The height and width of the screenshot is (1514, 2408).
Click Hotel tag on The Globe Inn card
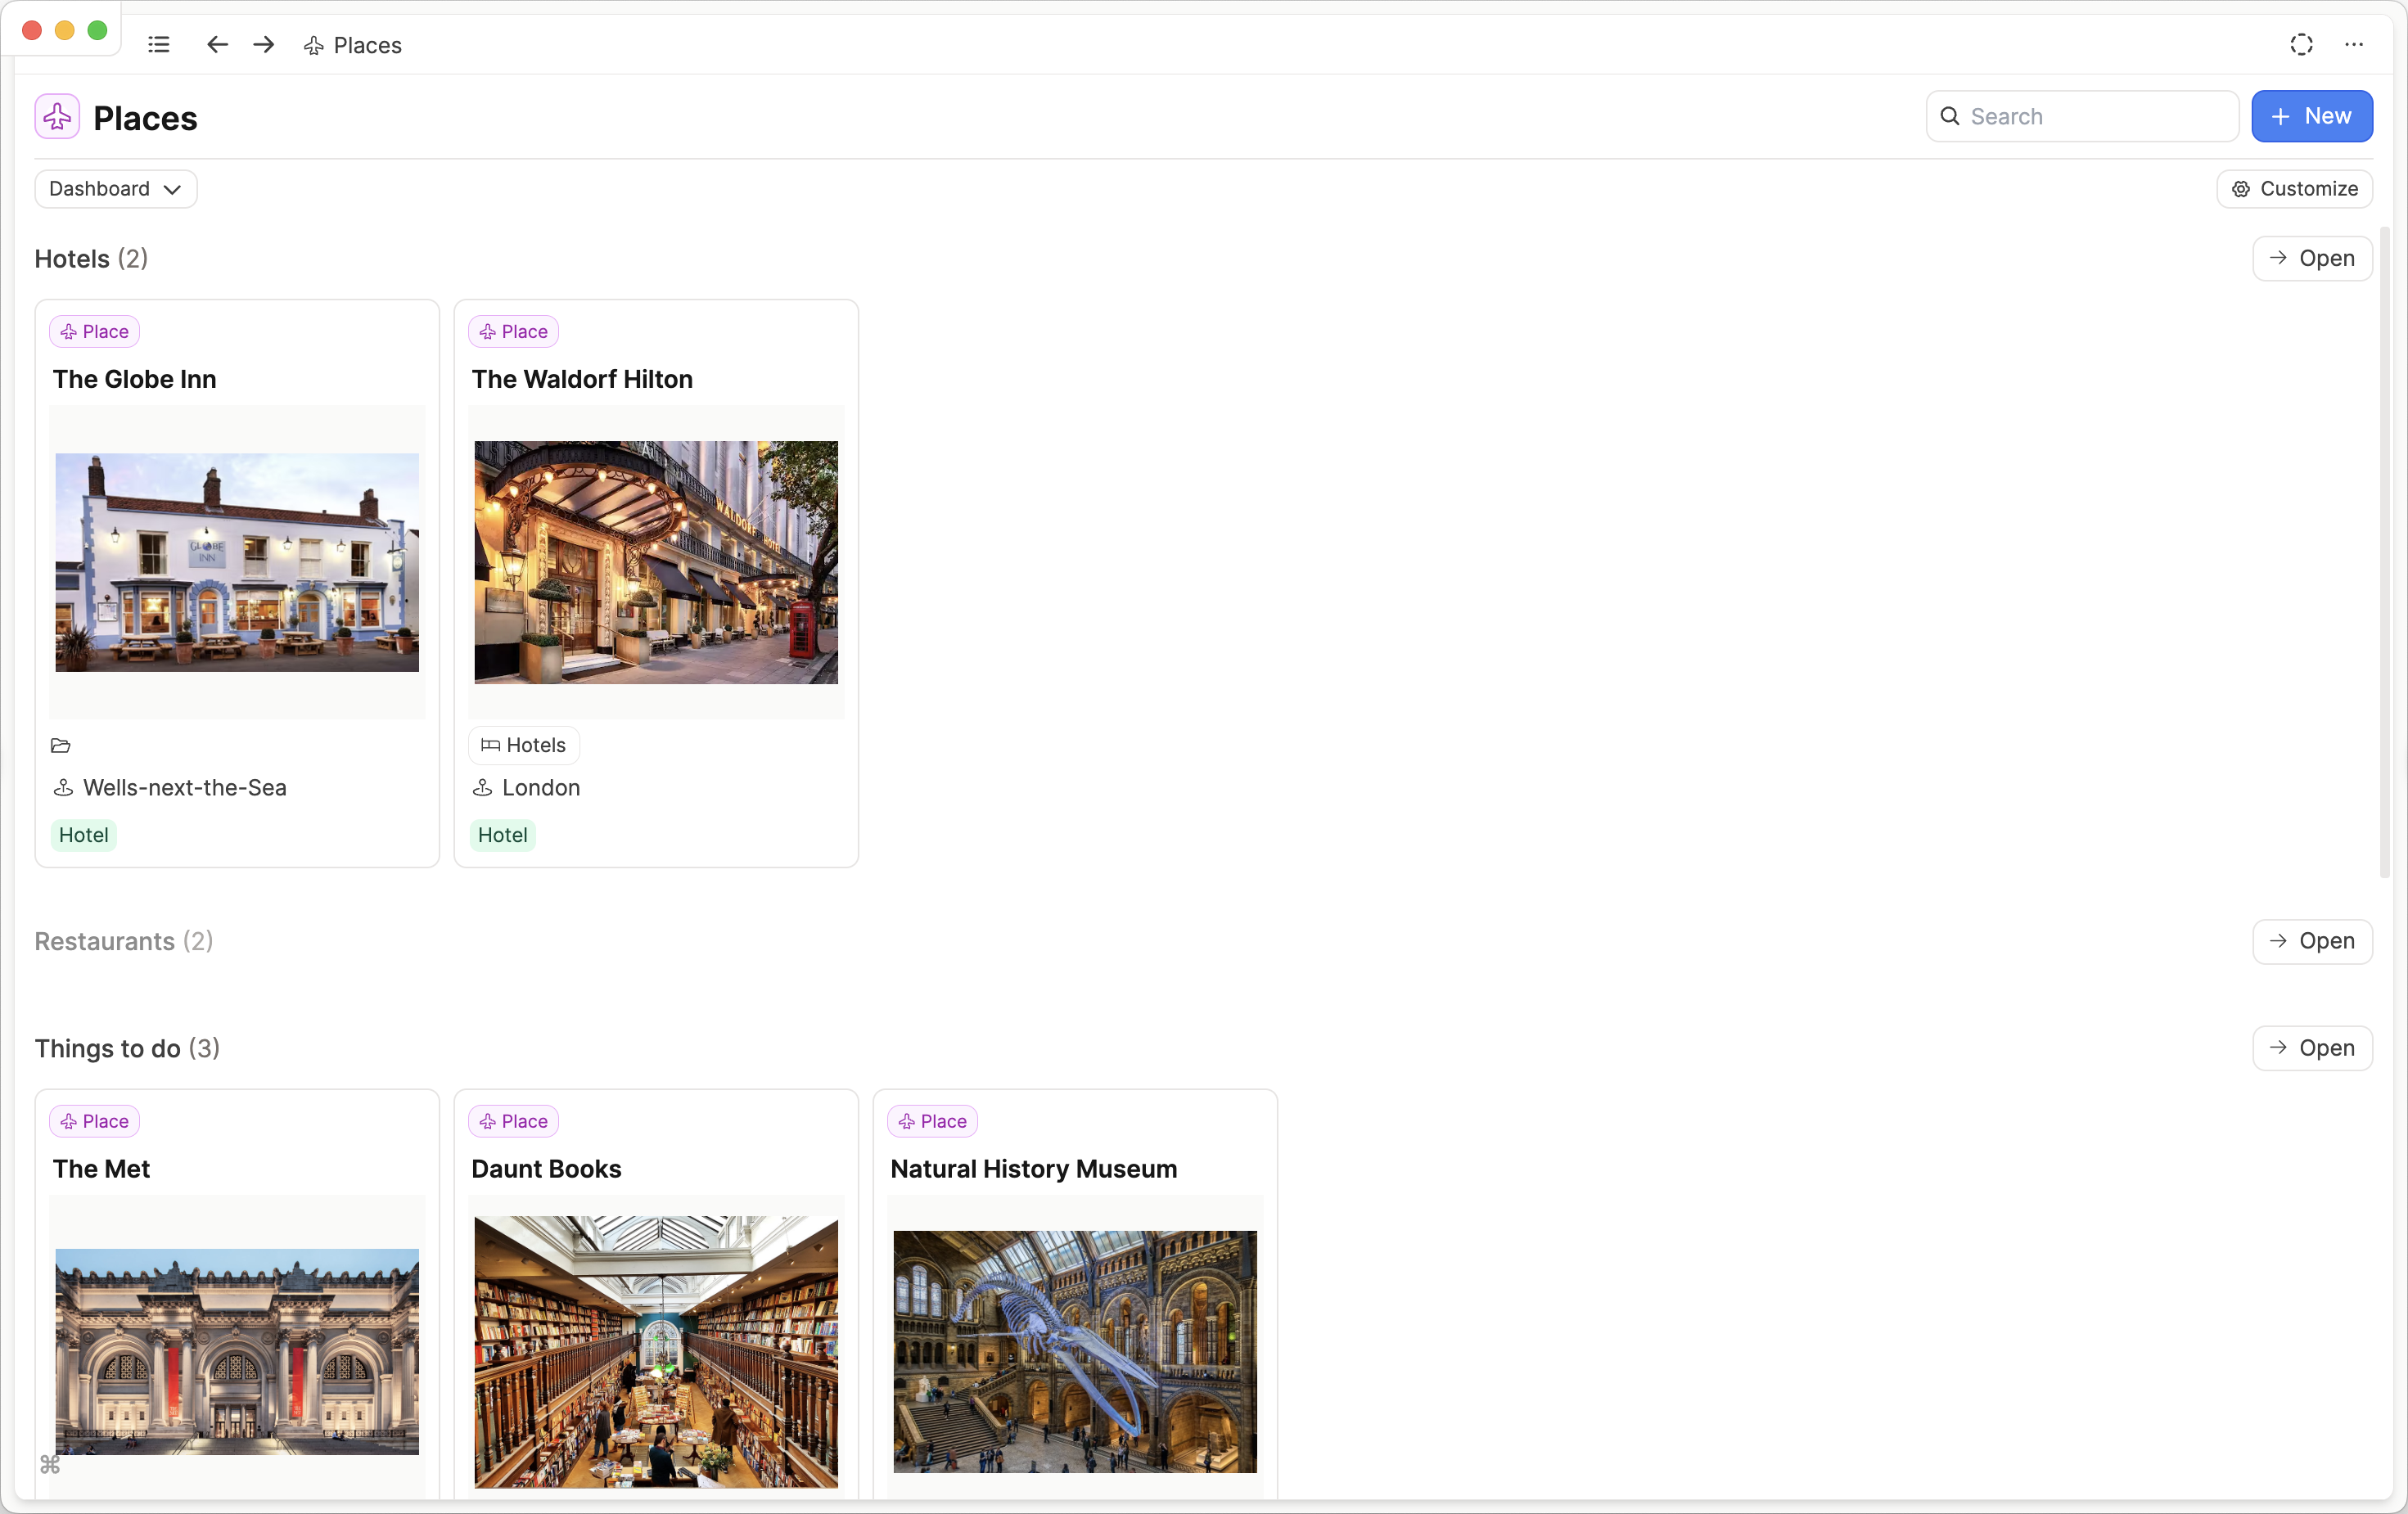pyautogui.click(x=84, y=836)
